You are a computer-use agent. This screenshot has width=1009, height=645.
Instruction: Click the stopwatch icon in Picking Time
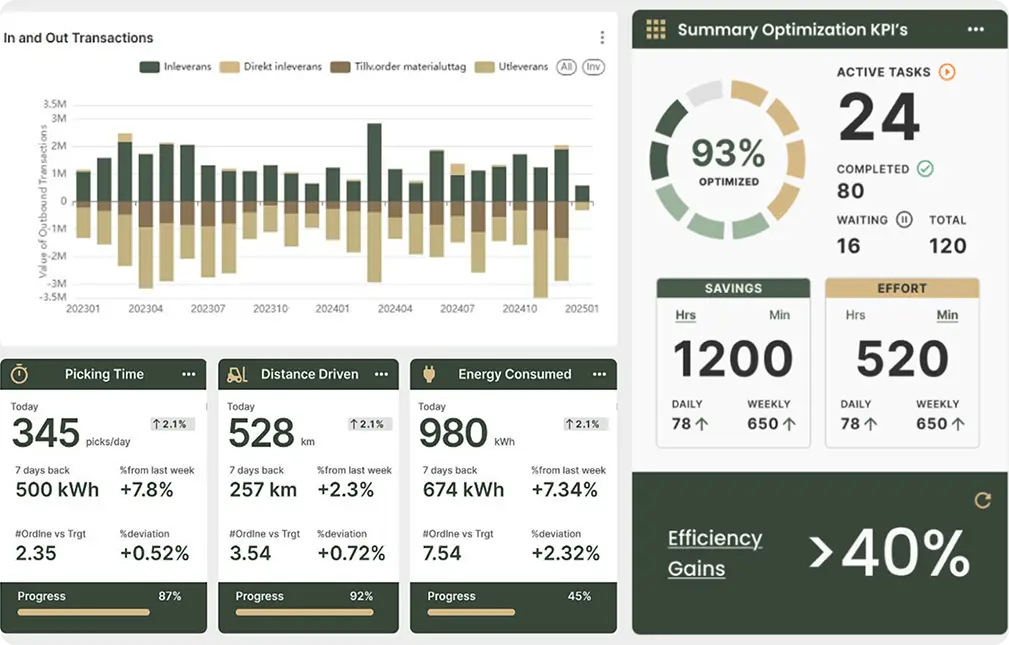pyautogui.click(x=19, y=374)
